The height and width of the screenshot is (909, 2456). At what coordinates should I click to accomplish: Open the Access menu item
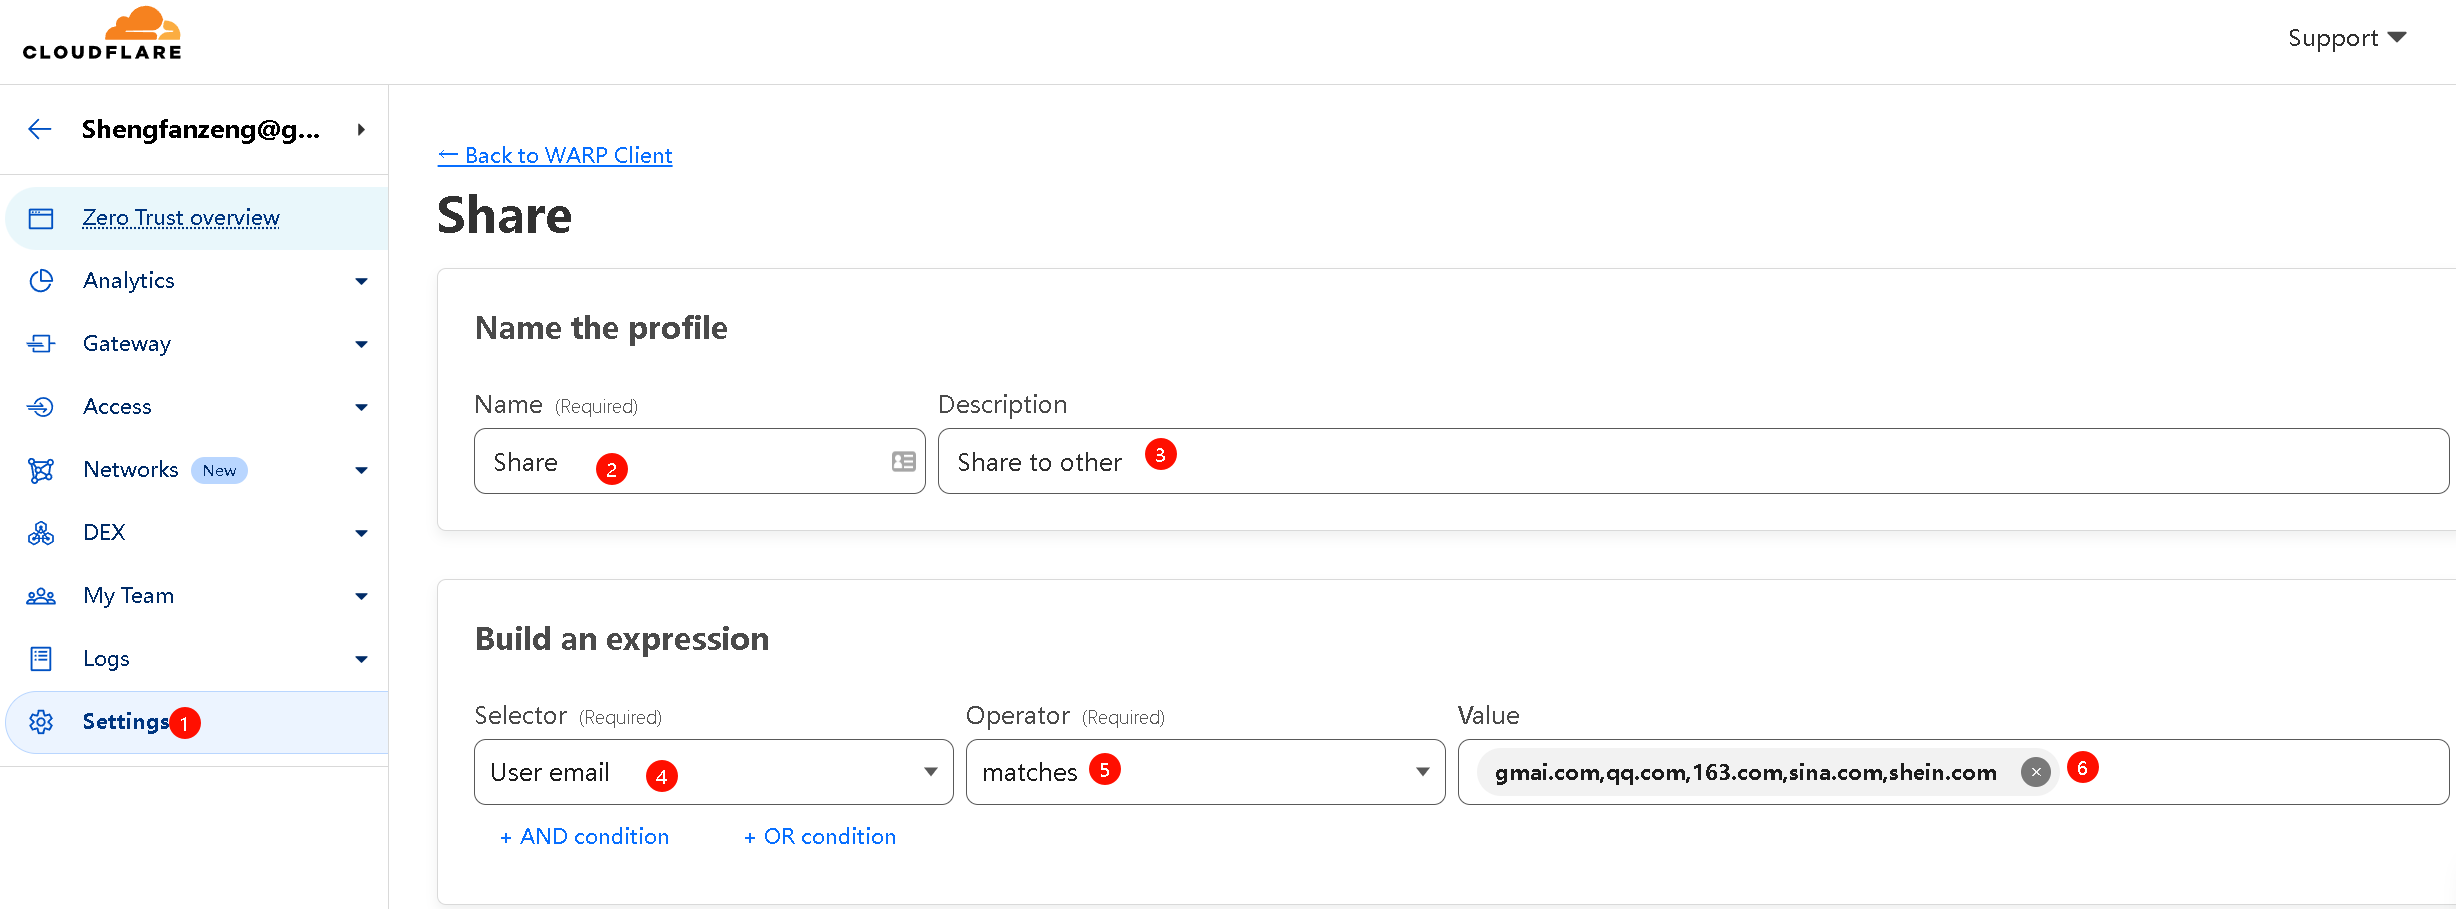coord(117,407)
